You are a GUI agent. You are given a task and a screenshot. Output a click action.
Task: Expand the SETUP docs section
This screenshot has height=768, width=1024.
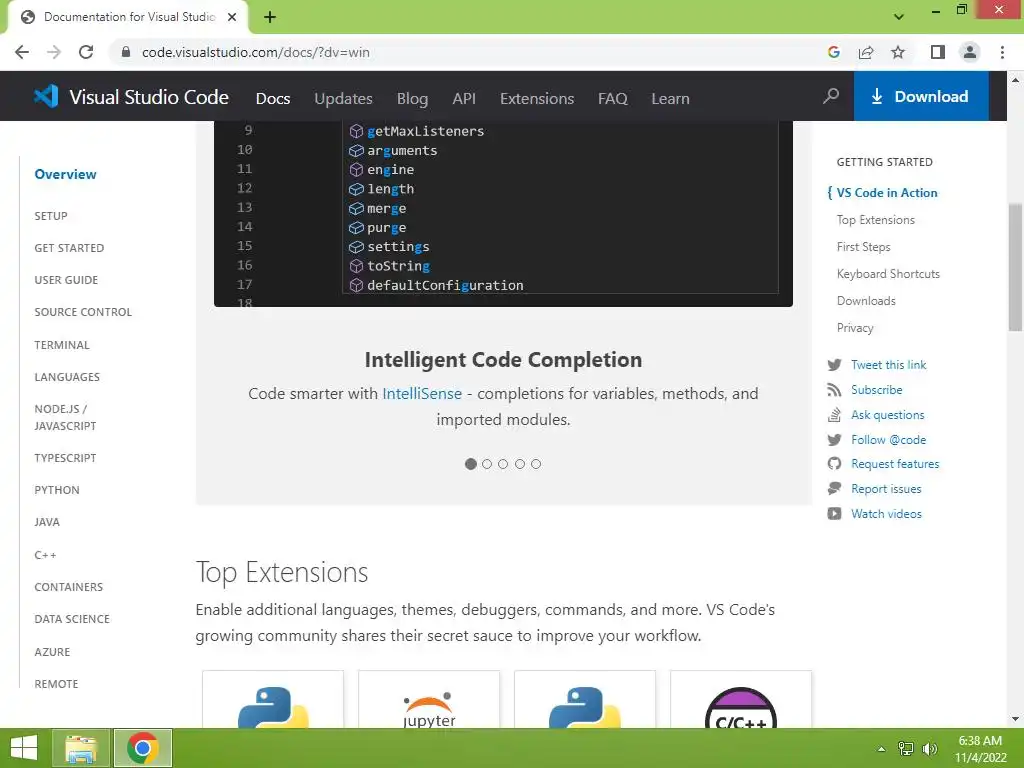[51, 216]
